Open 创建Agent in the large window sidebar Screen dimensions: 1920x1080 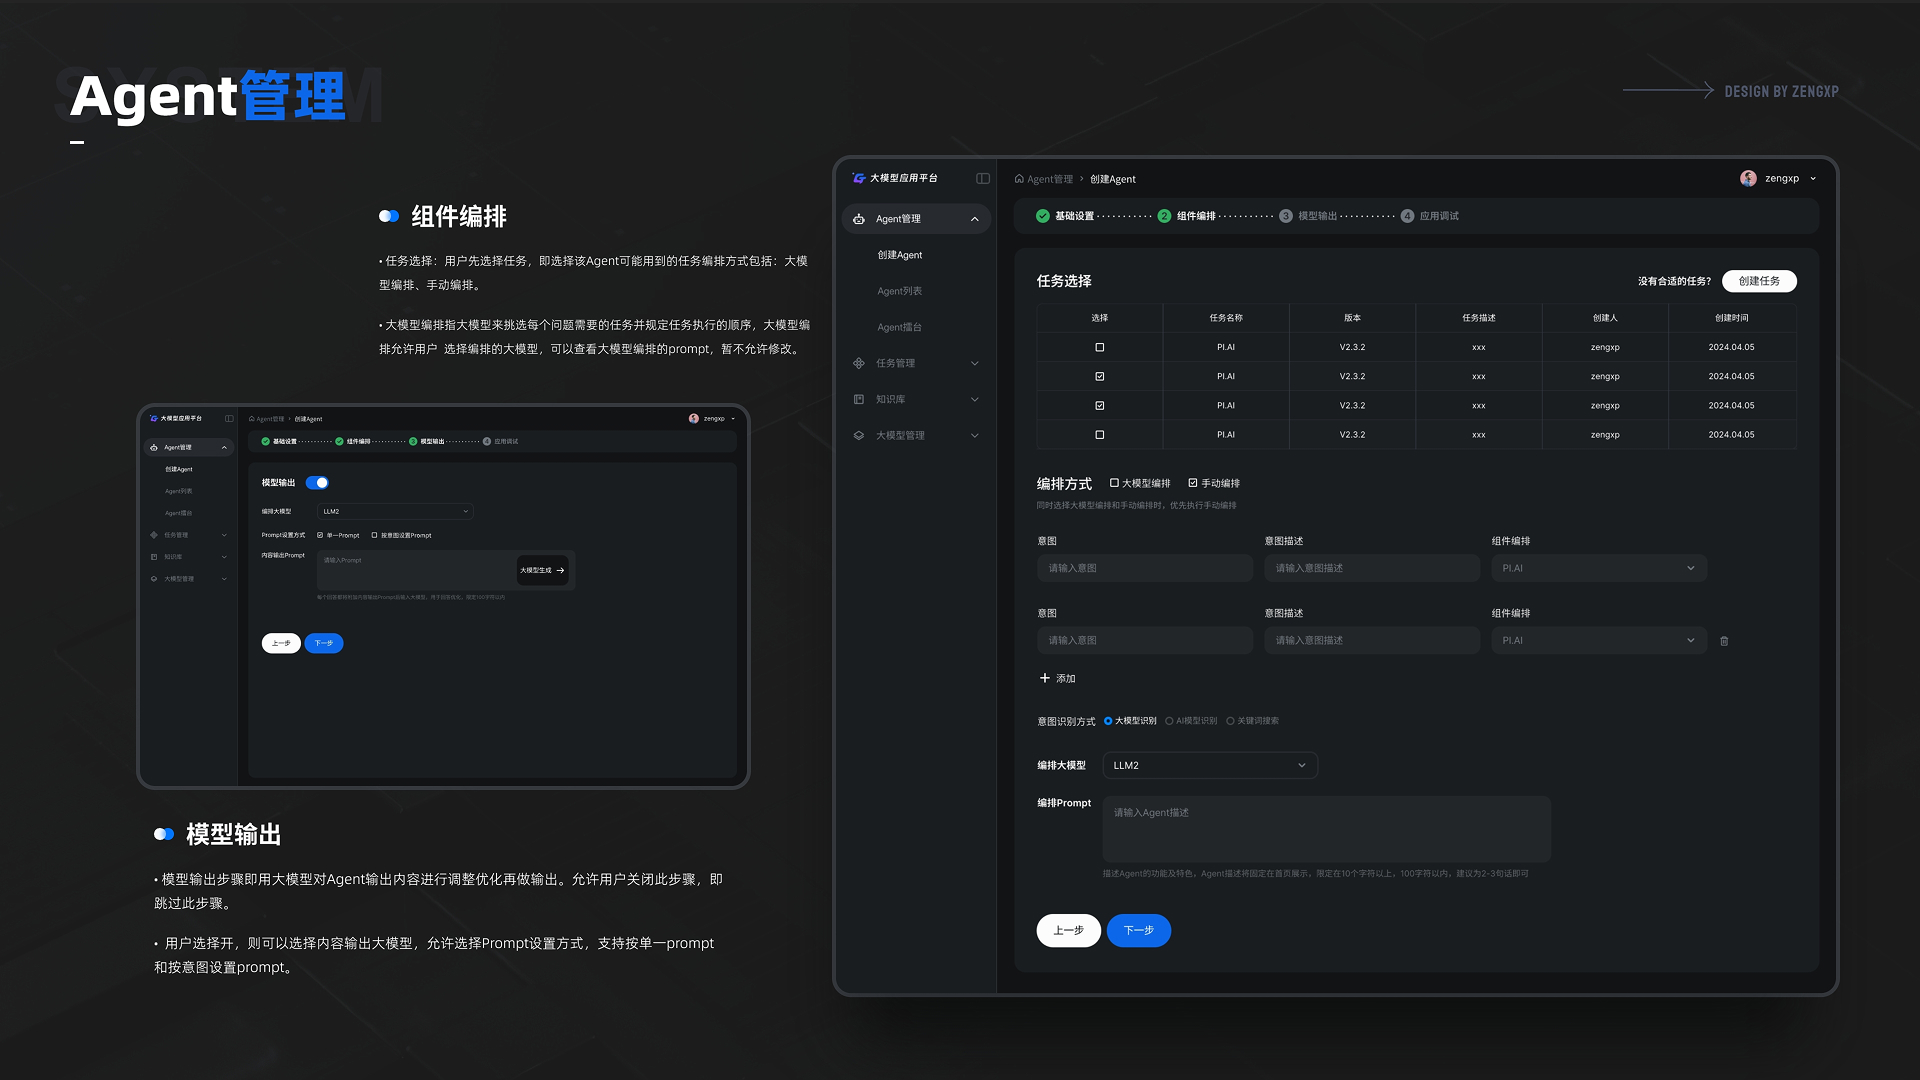click(x=900, y=255)
